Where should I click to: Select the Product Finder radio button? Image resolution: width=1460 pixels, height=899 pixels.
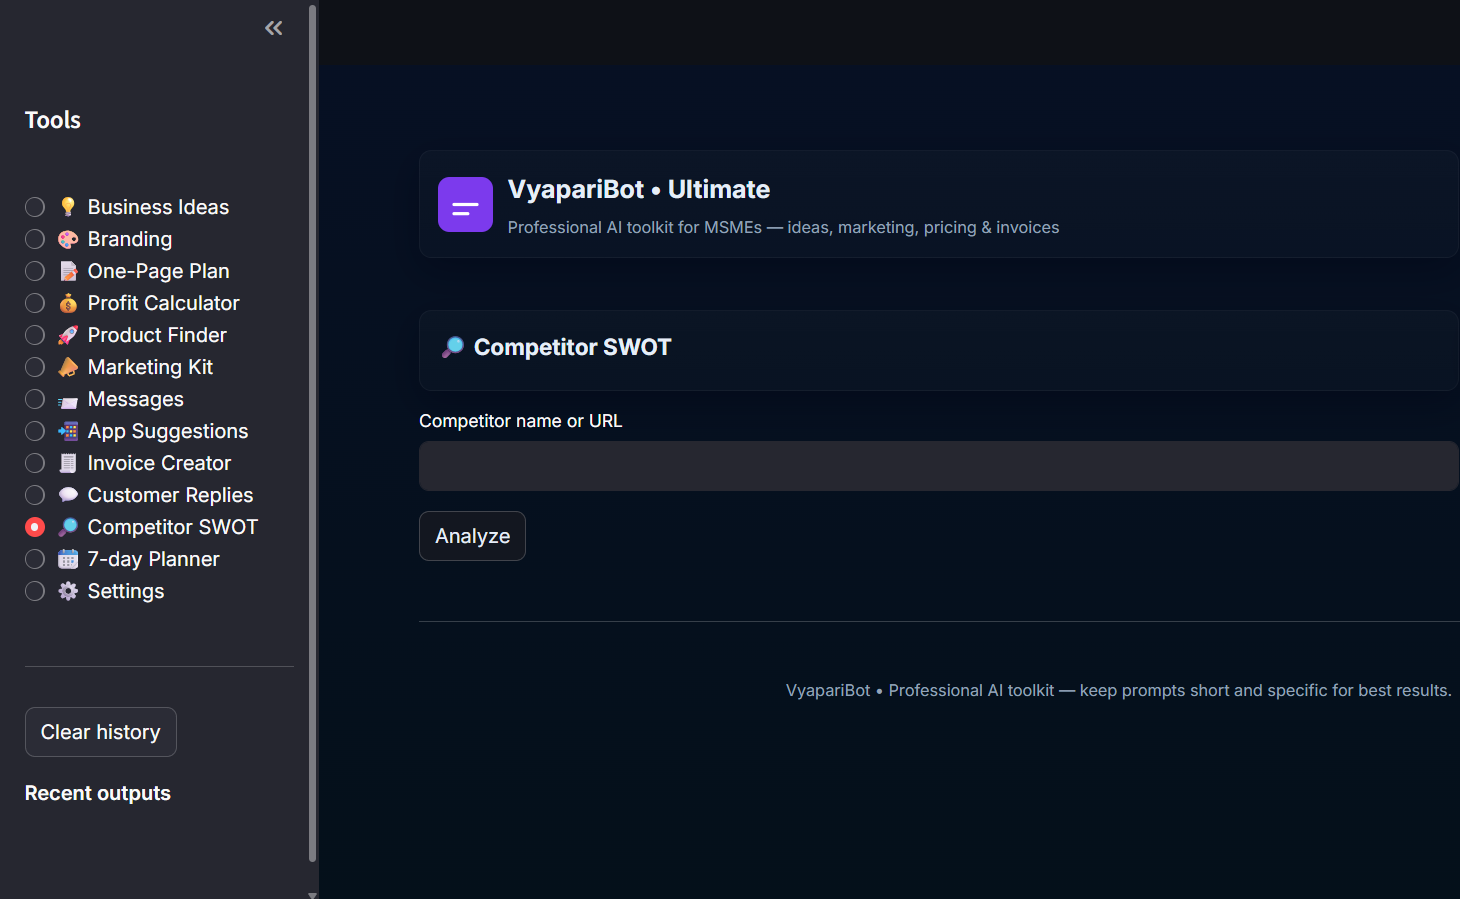pyautogui.click(x=35, y=335)
